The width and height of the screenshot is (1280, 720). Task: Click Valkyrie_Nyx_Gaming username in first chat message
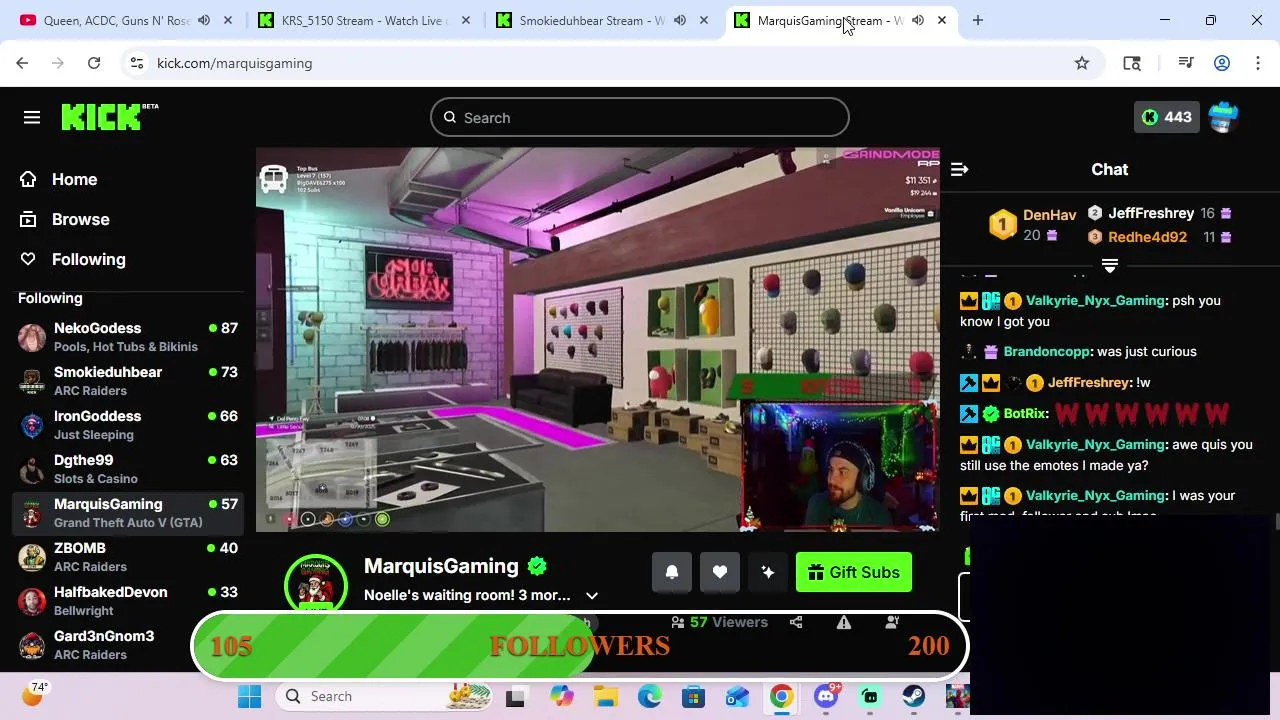tap(1095, 300)
